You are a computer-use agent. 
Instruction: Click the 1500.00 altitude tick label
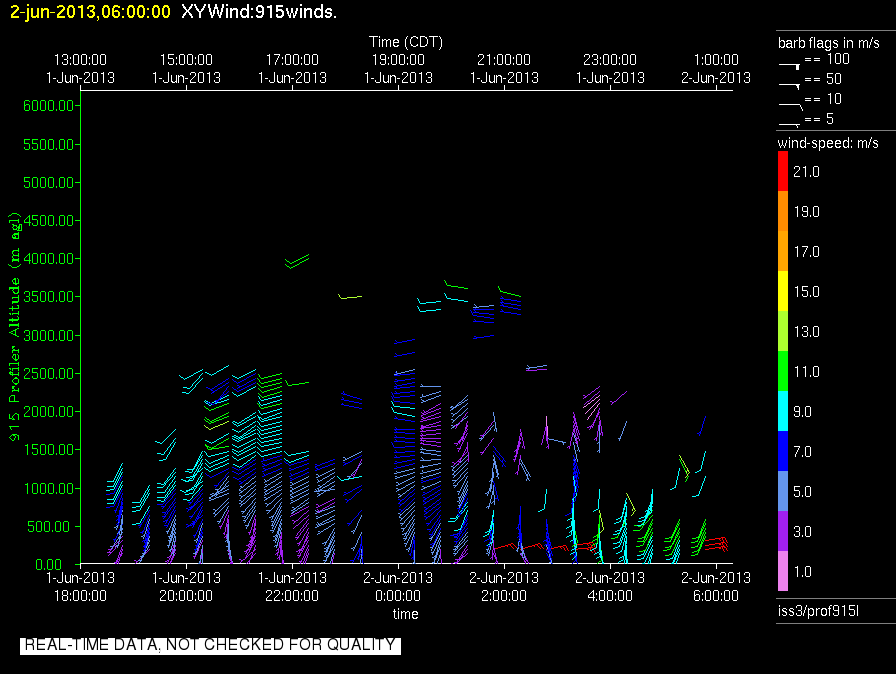[x=49, y=450]
